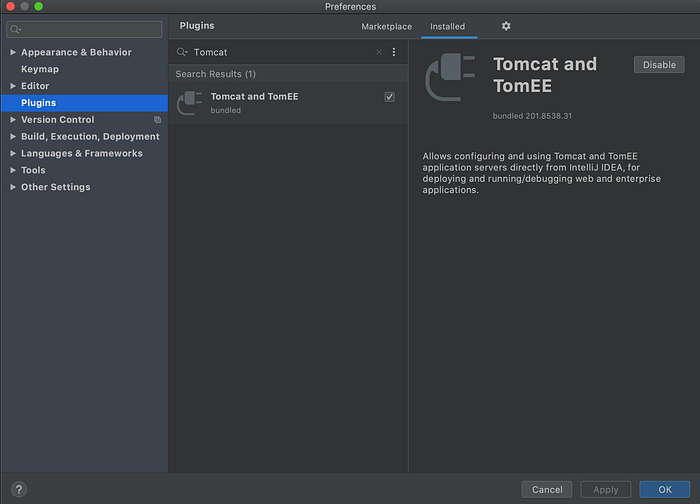700x504 pixels.
Task: Click the large plug icon in details pane
Action: (x=450, y=77)
